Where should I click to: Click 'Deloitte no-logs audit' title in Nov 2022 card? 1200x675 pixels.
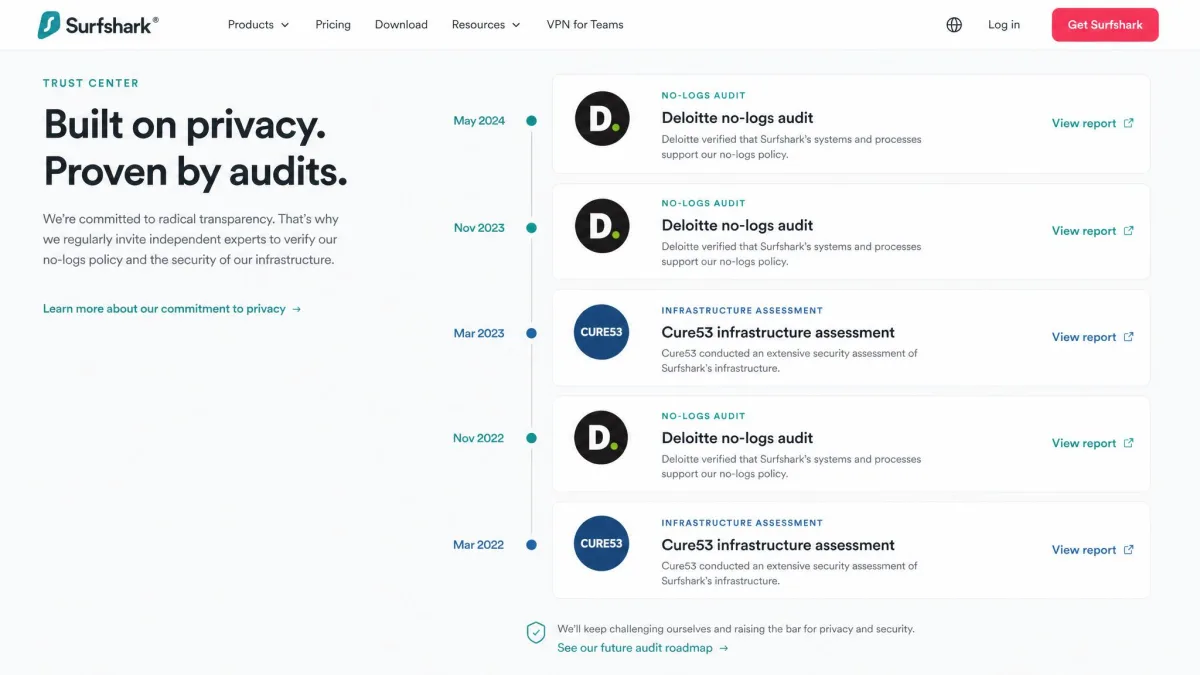(737, 438)
